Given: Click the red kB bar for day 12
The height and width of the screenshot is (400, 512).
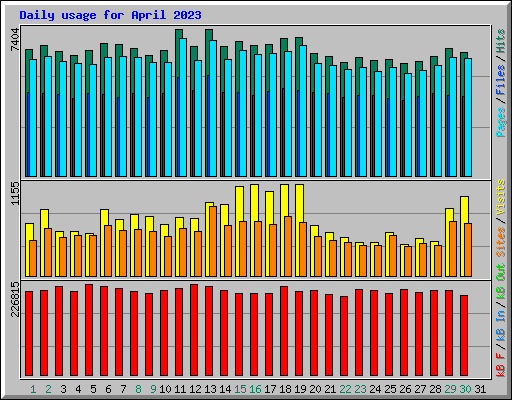Looking at the screenshot, I should tap(194, 330).
